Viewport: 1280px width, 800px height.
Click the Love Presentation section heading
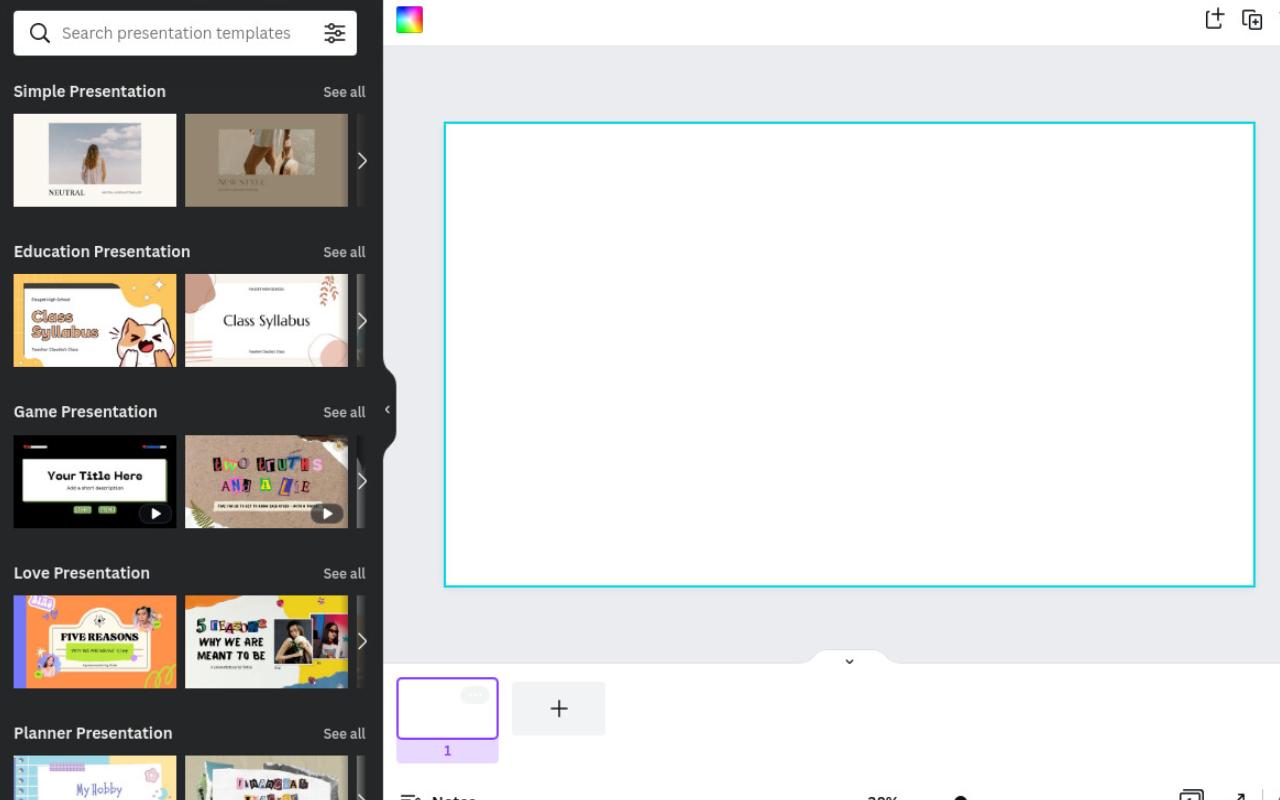click(82, 572)
